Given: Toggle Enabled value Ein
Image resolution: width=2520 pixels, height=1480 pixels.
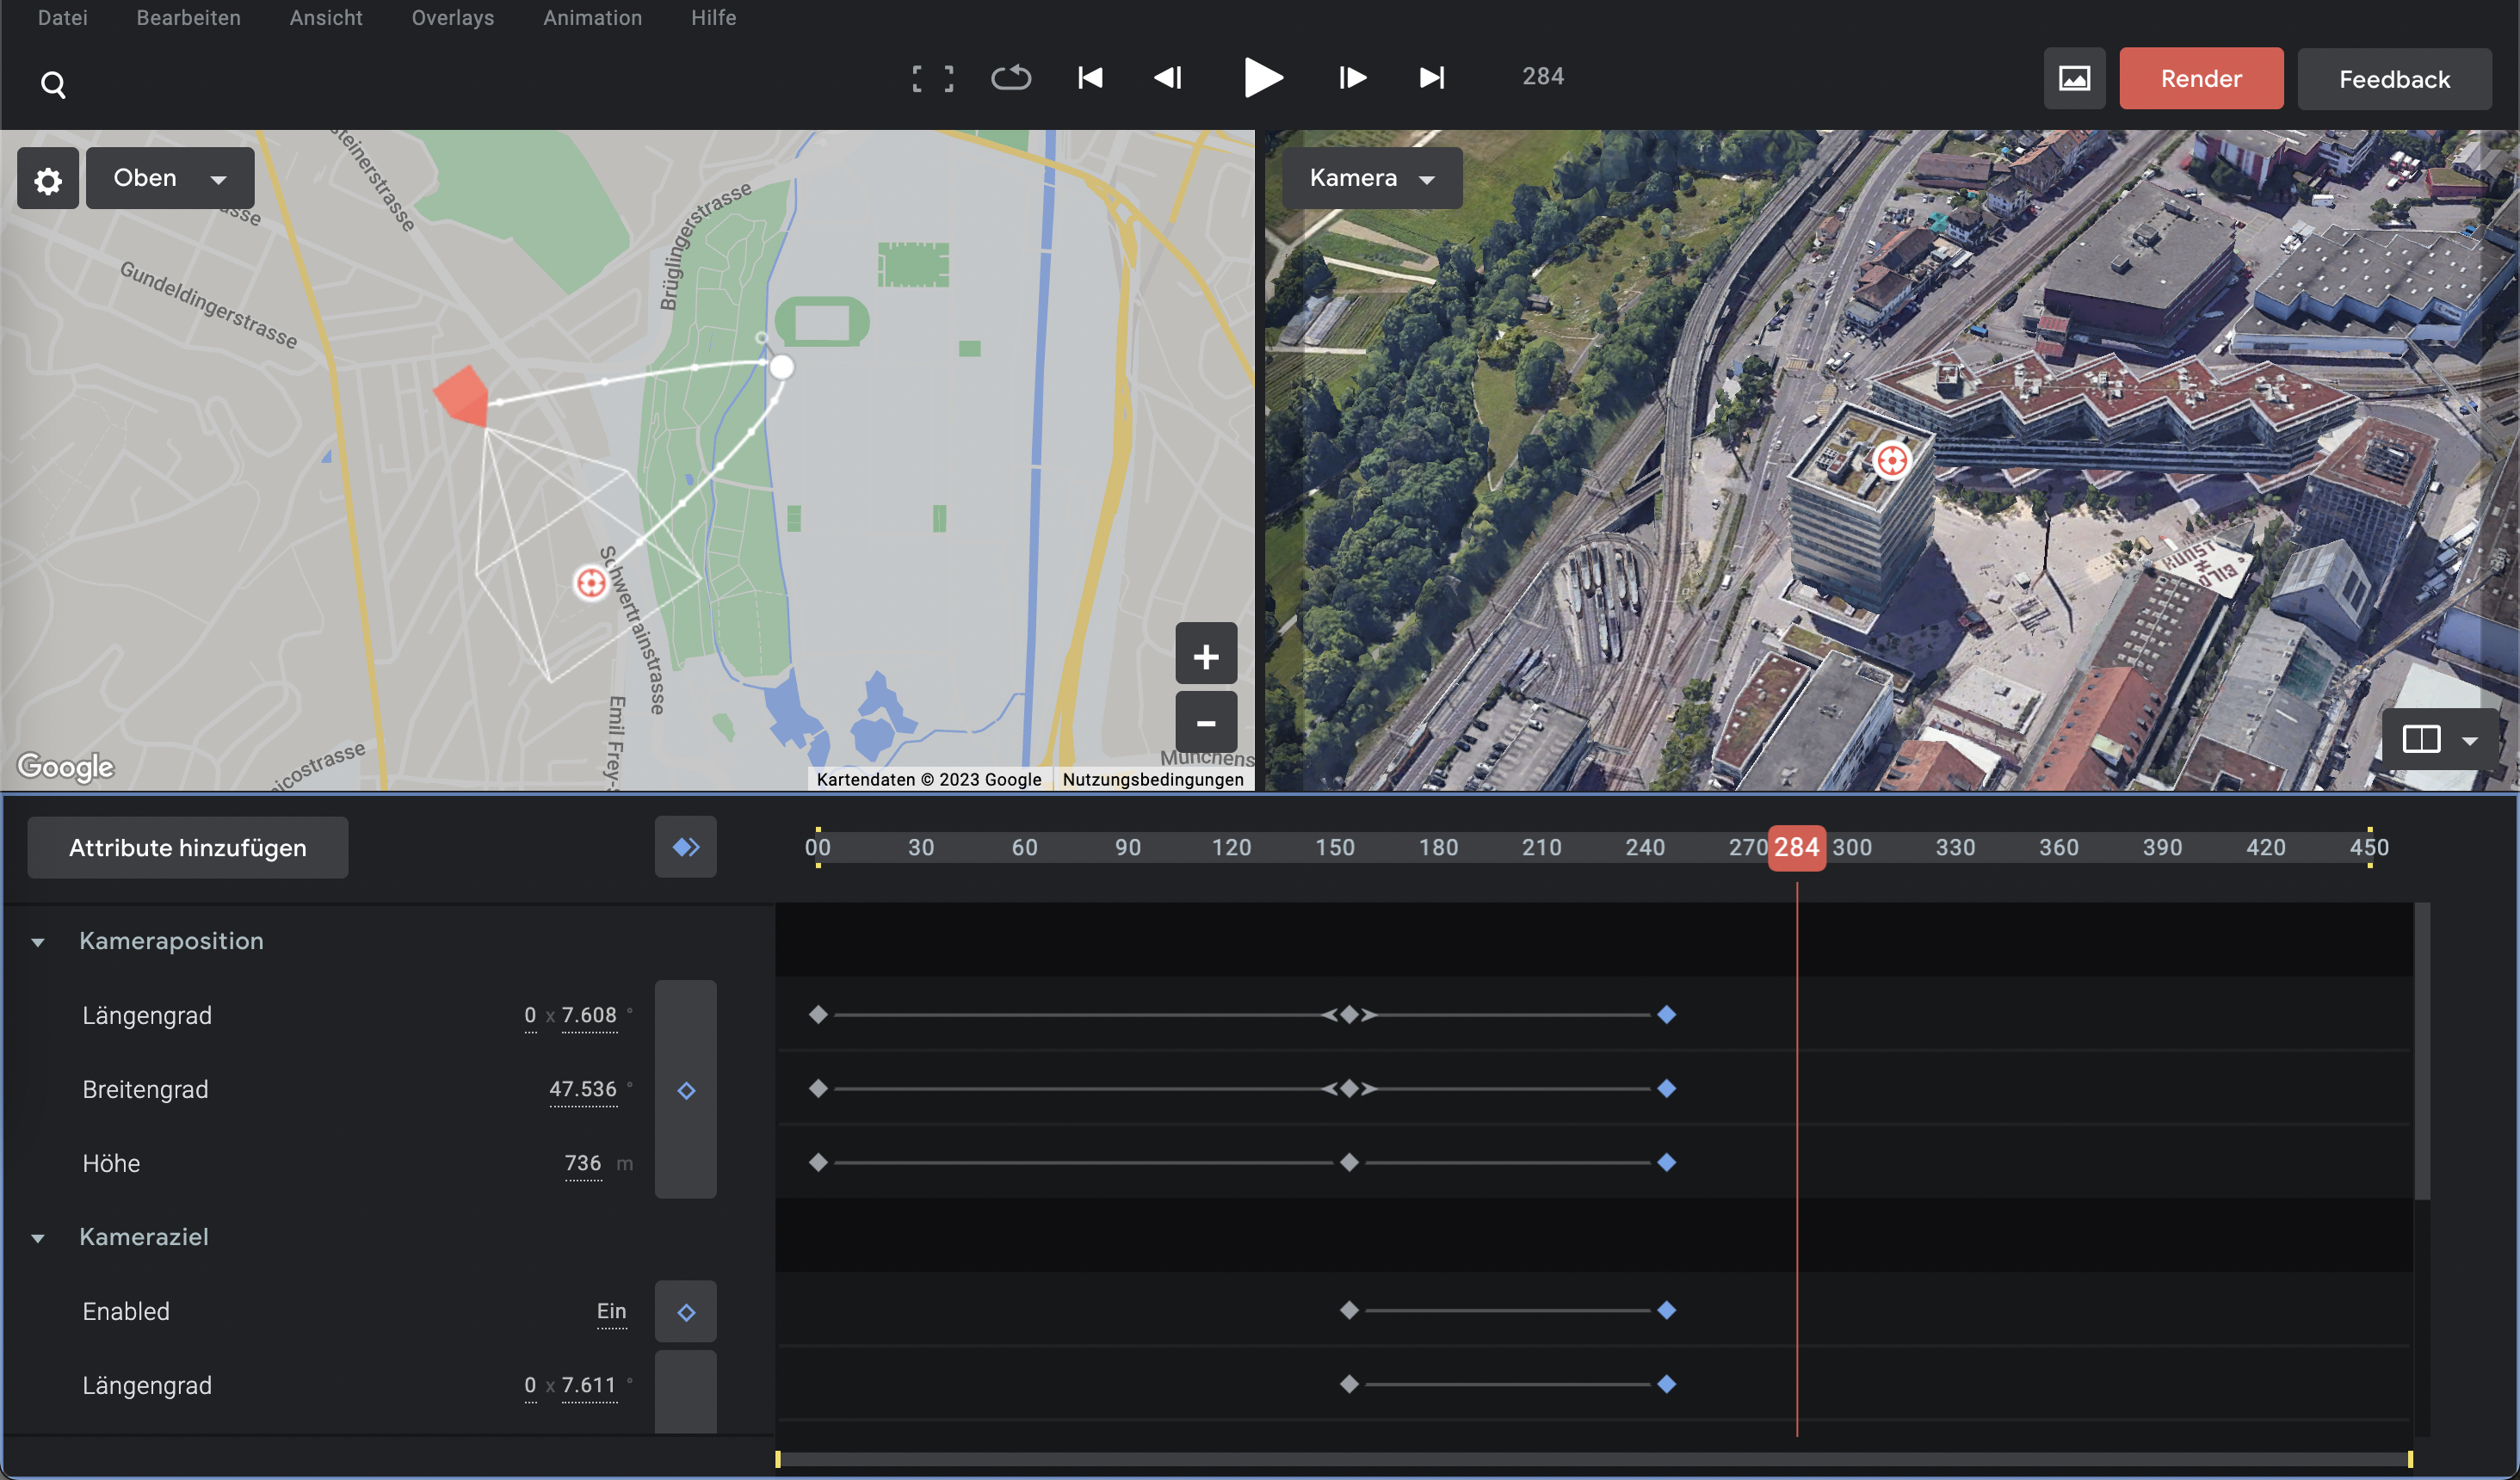Looking at the screenshot, I should point(611,1311).
